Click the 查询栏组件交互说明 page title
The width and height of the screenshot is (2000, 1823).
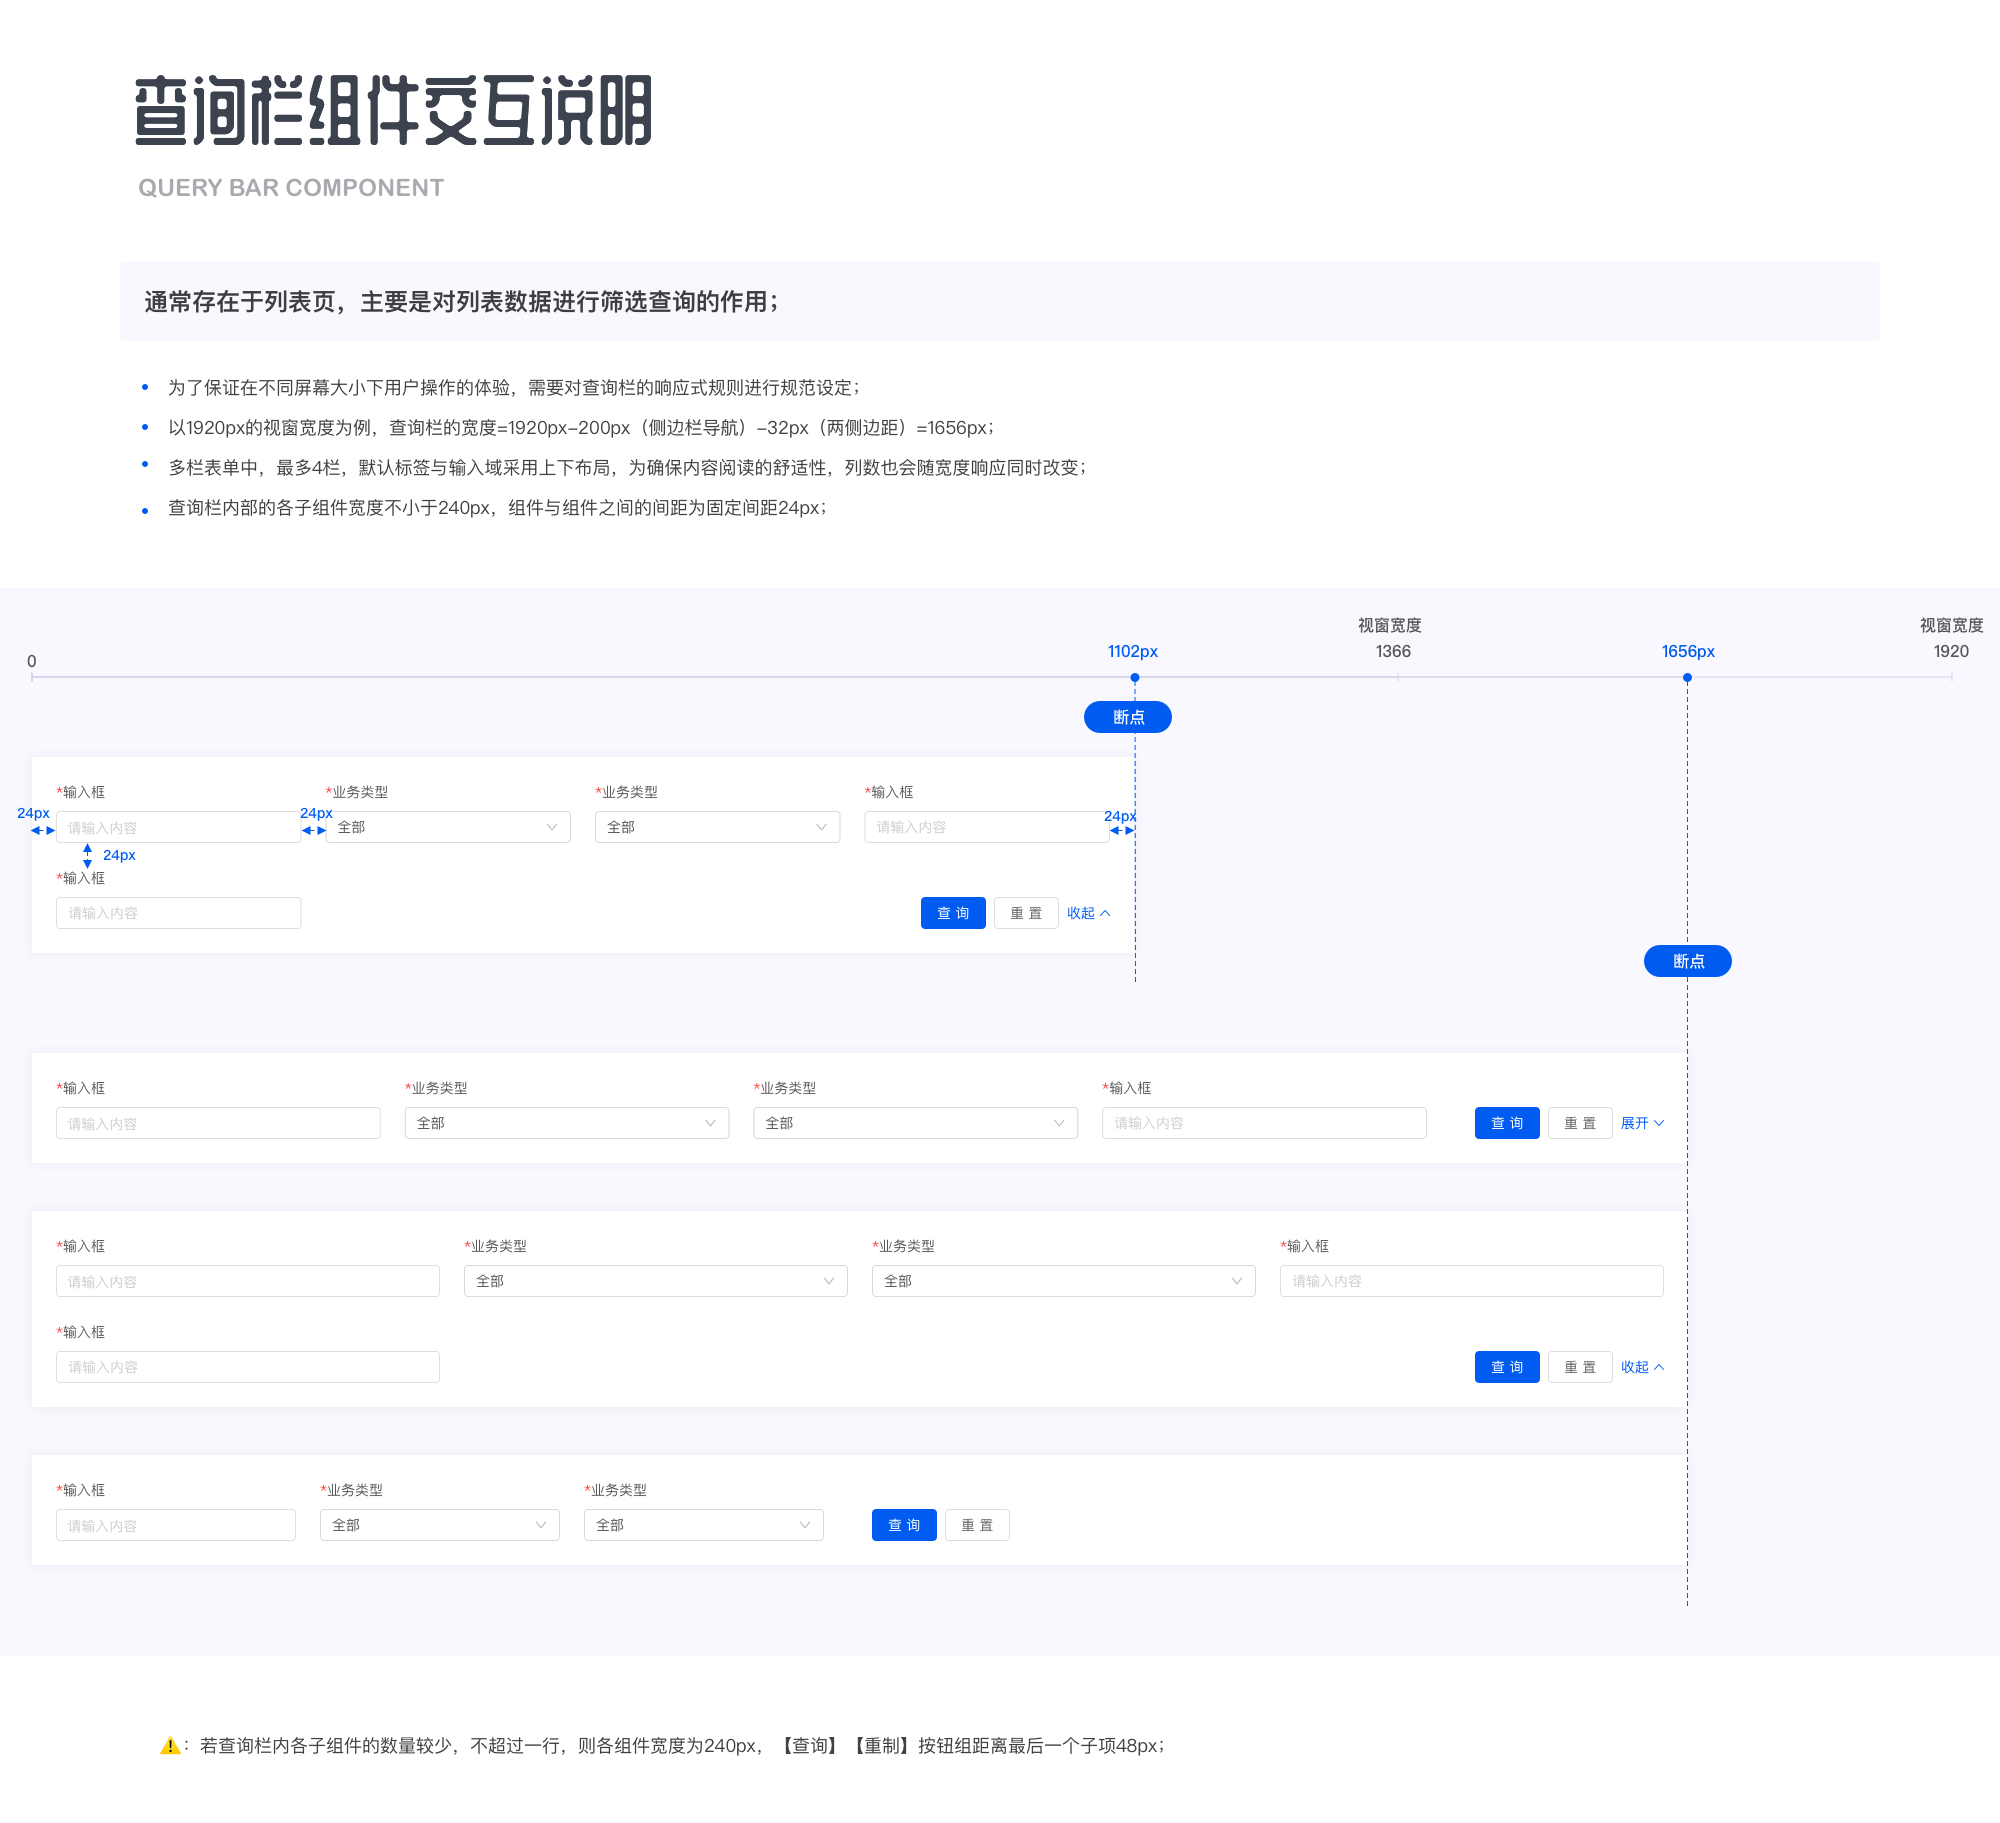(393, 110)
